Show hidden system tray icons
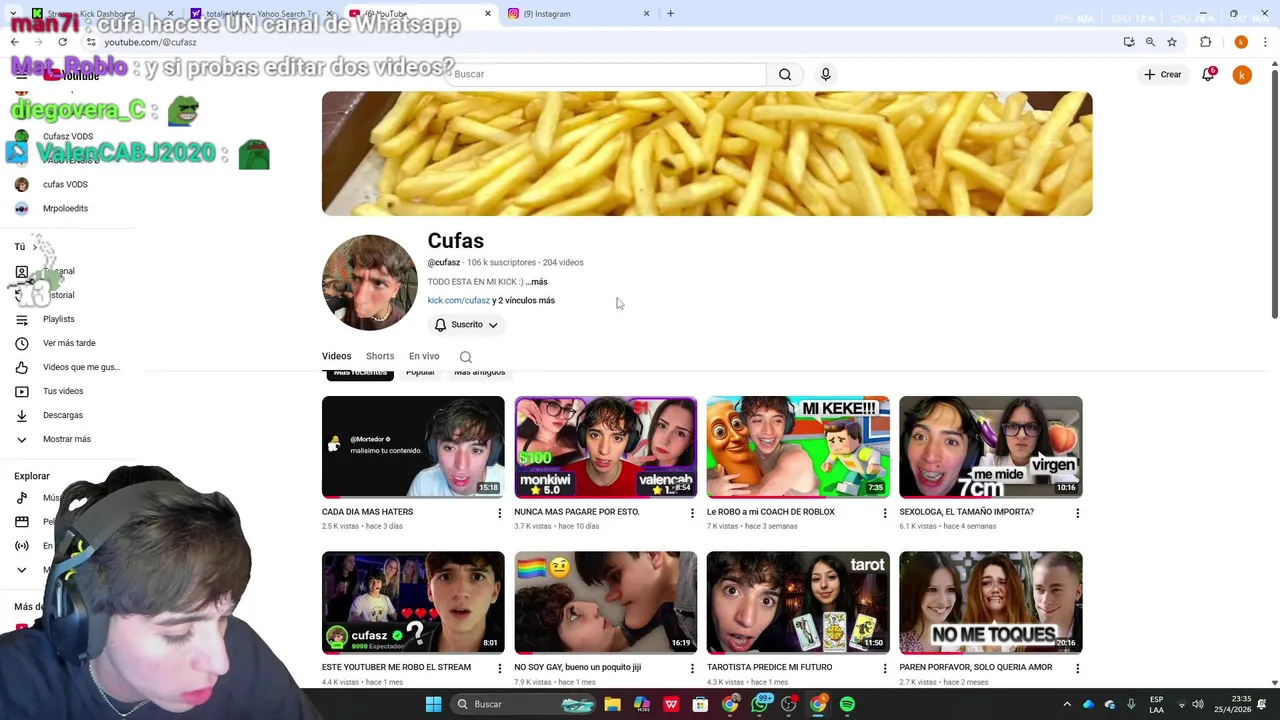Image resolution: width=1280 pixels, height=720 pixels. pyautogui.click(x=1066, y=704)
